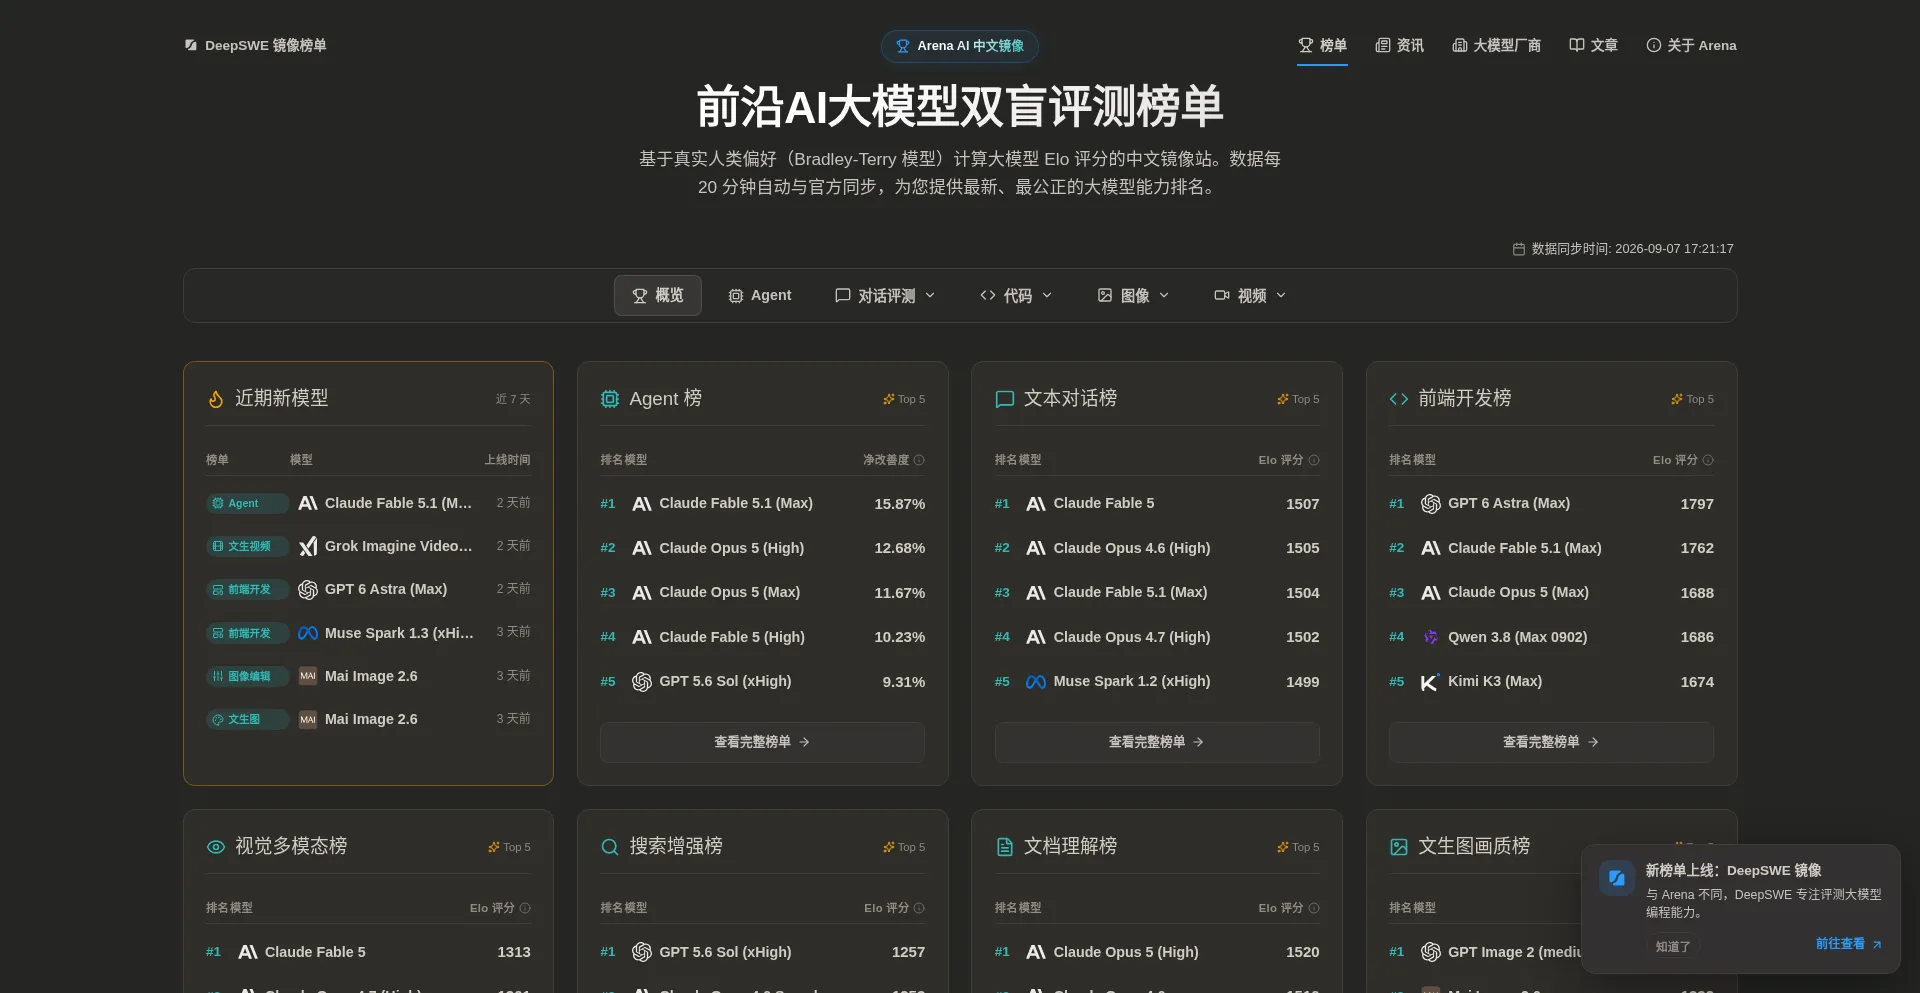Click the DeepSWE 镜像榜单 logo icon
The image size is (1920, 993).
(x=191, y=45)
